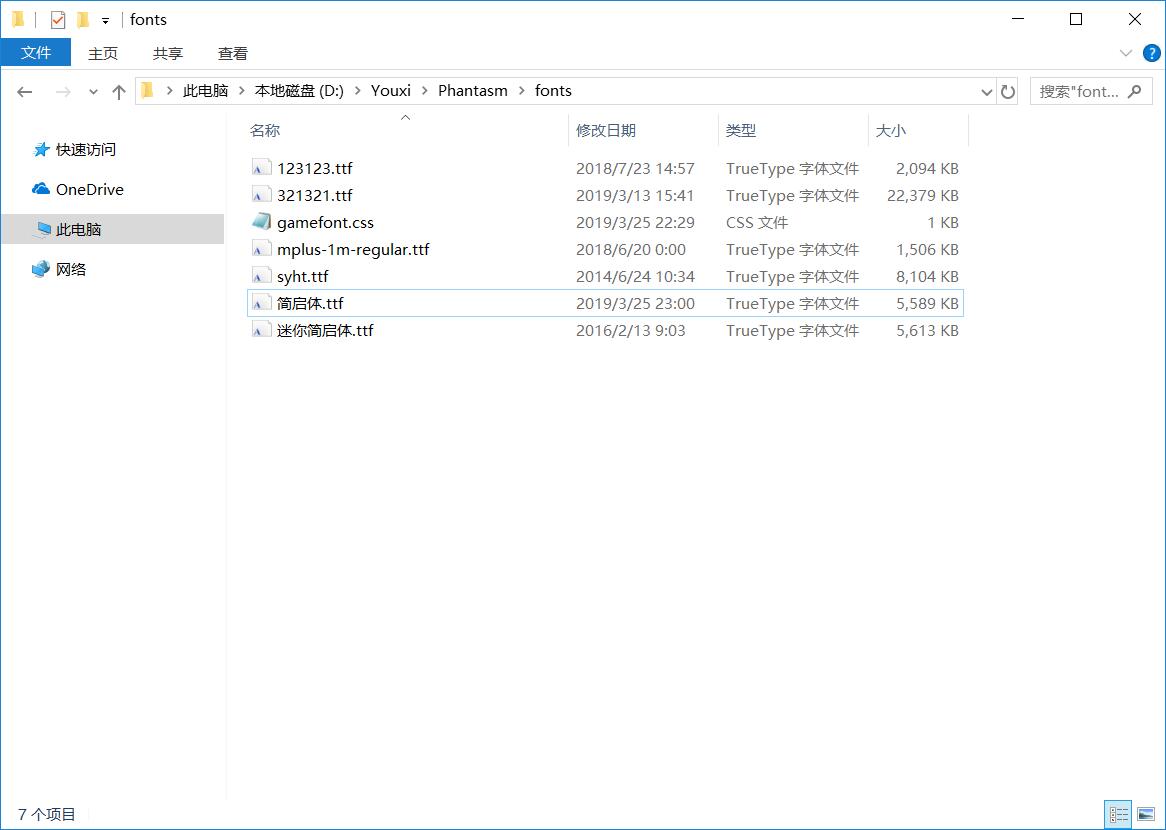Open the quick access toolbar customize dropdown
This screenshot has height=830, width=1166.
(106, 21)
